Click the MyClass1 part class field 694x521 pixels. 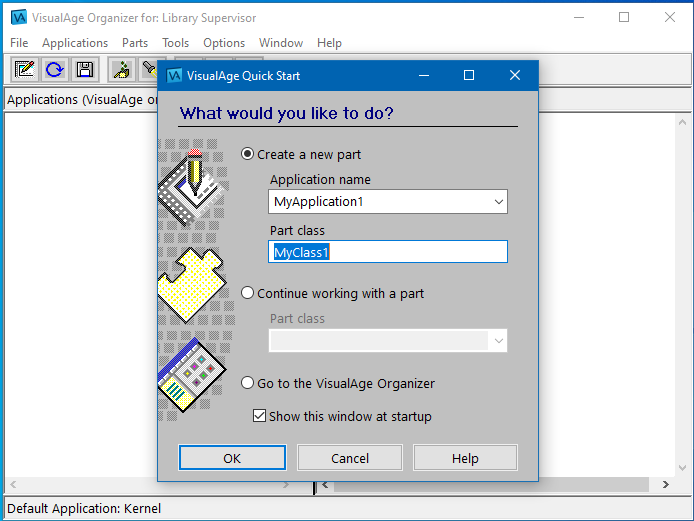(388, 252)
